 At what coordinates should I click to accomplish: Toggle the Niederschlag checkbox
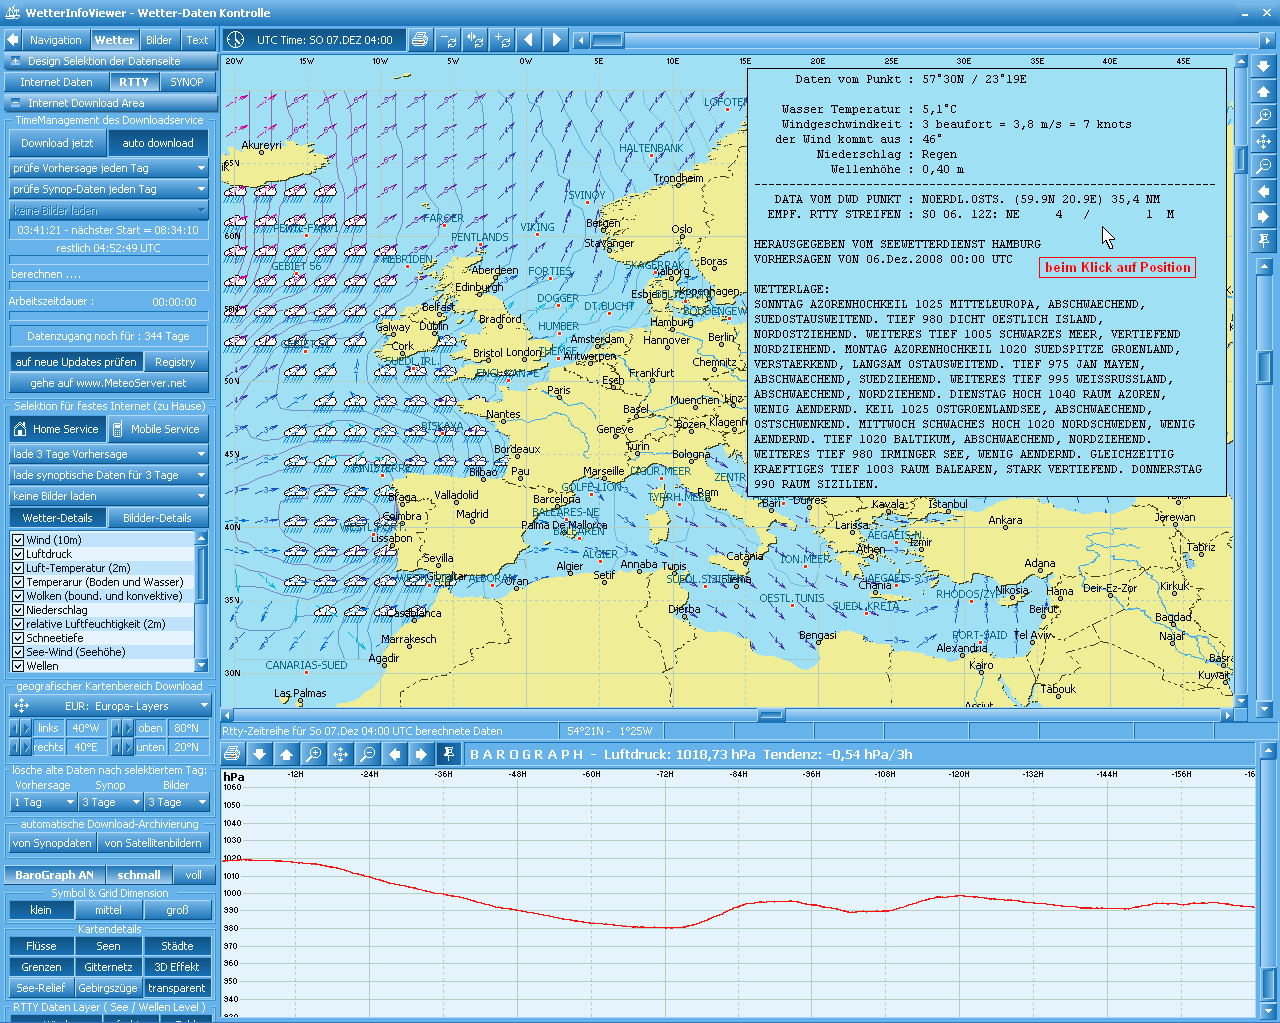coord(18,610)
